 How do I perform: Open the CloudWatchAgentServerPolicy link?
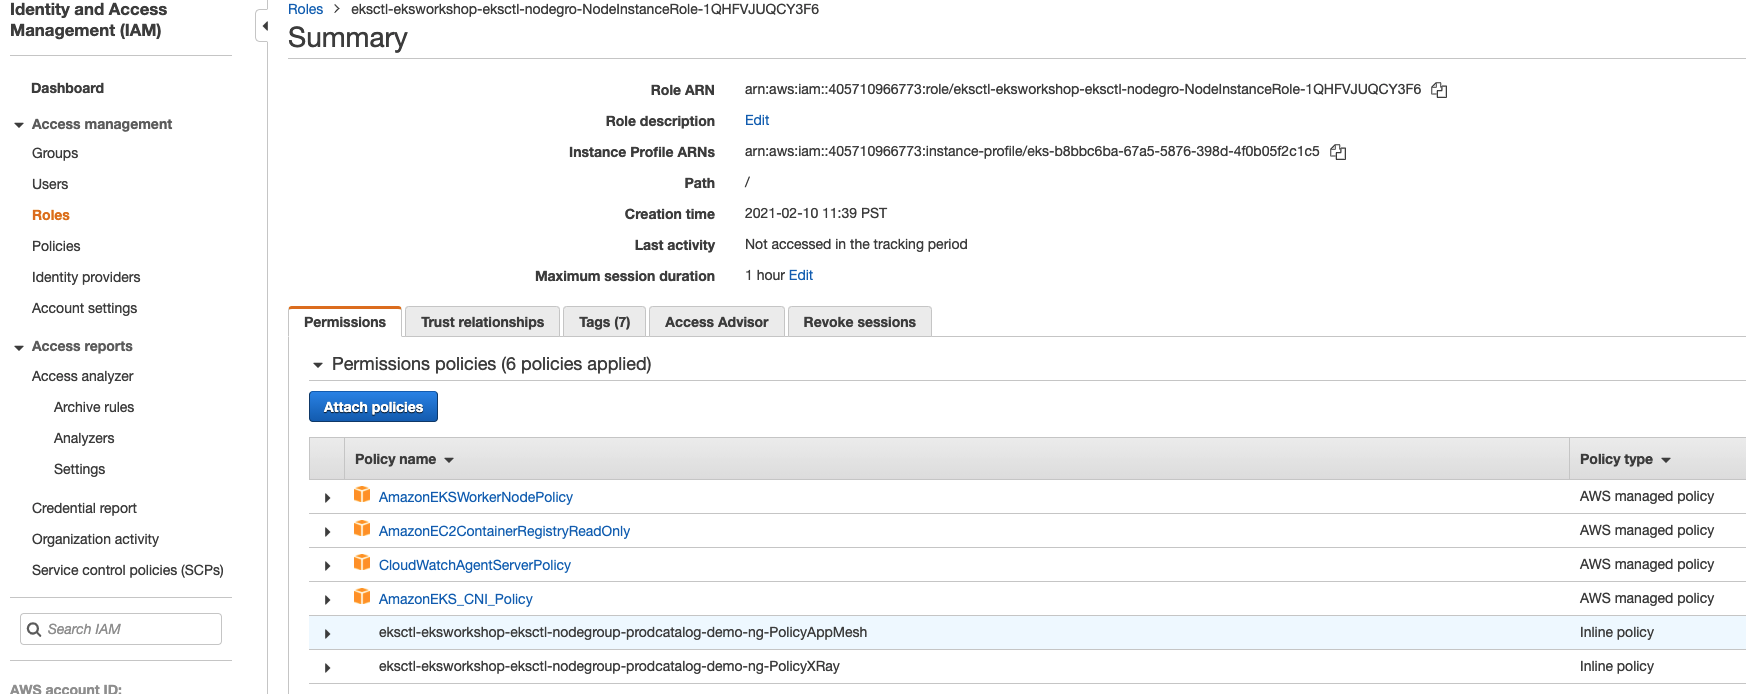[x=475, y=565]
